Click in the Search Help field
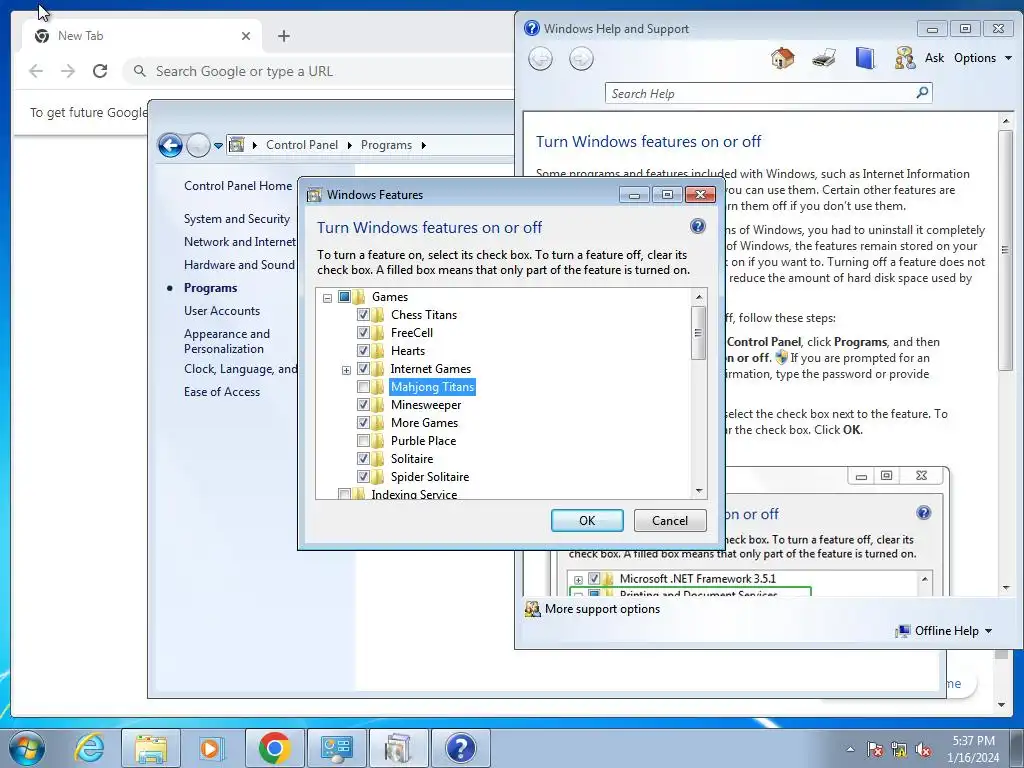Viewport: 1024px width, 768px height. pos(761,93)
